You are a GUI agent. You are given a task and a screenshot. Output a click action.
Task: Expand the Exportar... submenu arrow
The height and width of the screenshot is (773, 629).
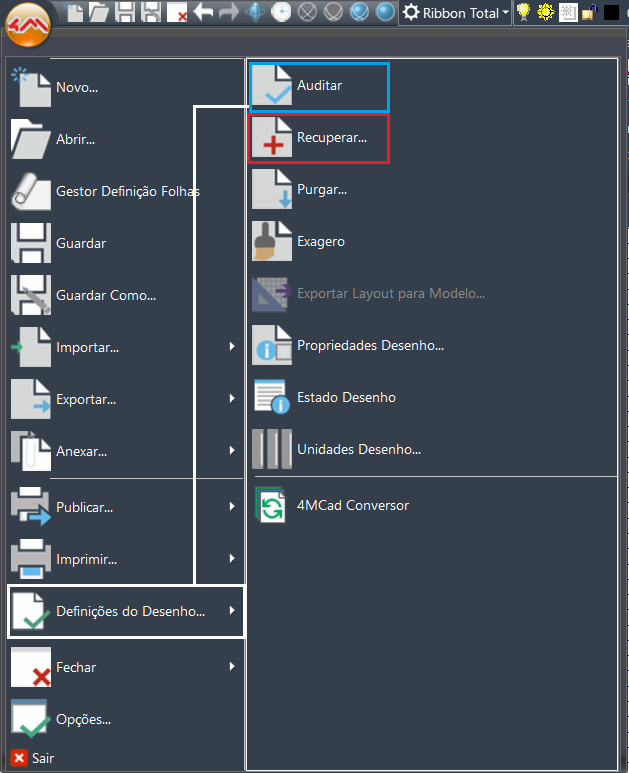tap(232, 398)
